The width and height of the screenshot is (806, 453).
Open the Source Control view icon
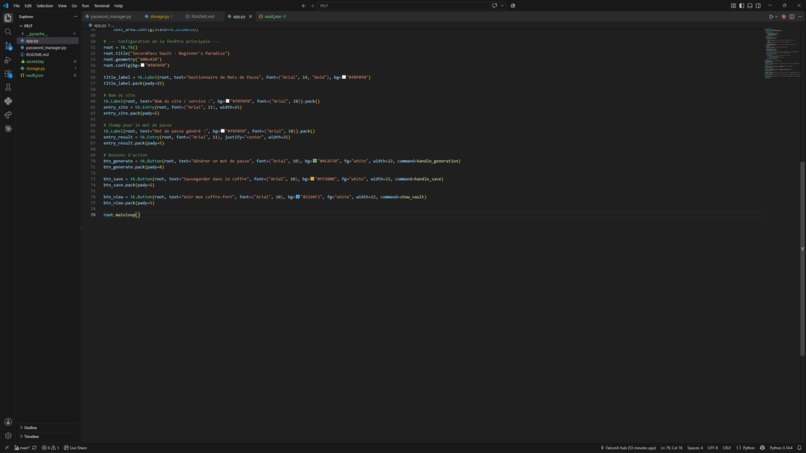(x=8, y=46)
